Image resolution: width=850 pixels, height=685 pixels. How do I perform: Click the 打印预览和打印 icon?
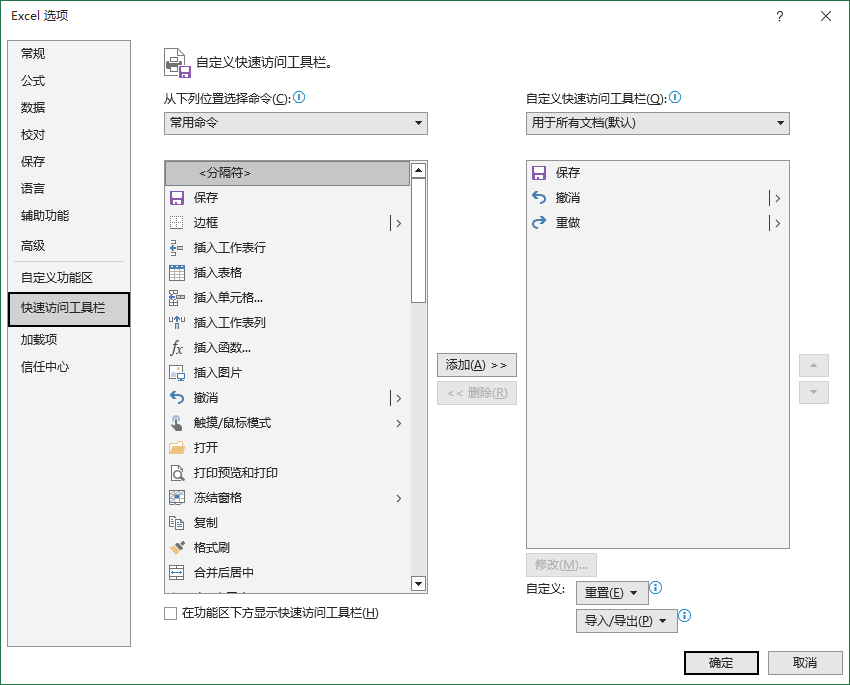coord(177,473)
